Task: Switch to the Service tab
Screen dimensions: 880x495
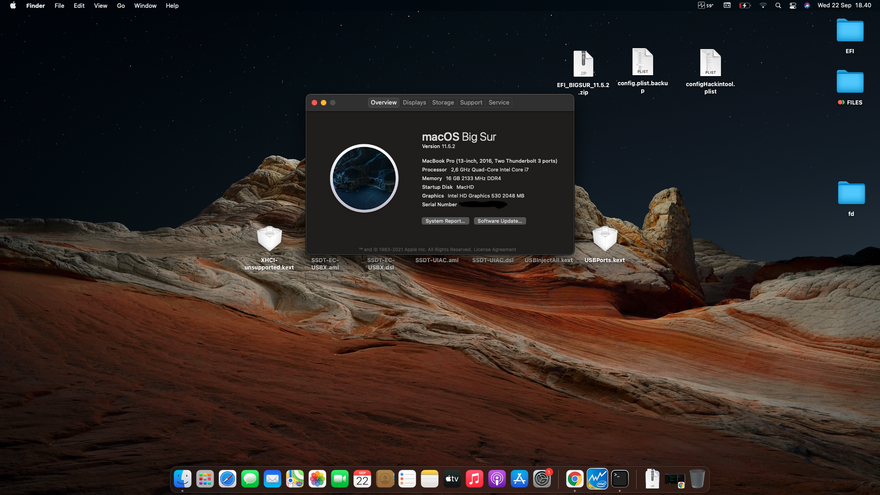Action: [x=499, y=103]
